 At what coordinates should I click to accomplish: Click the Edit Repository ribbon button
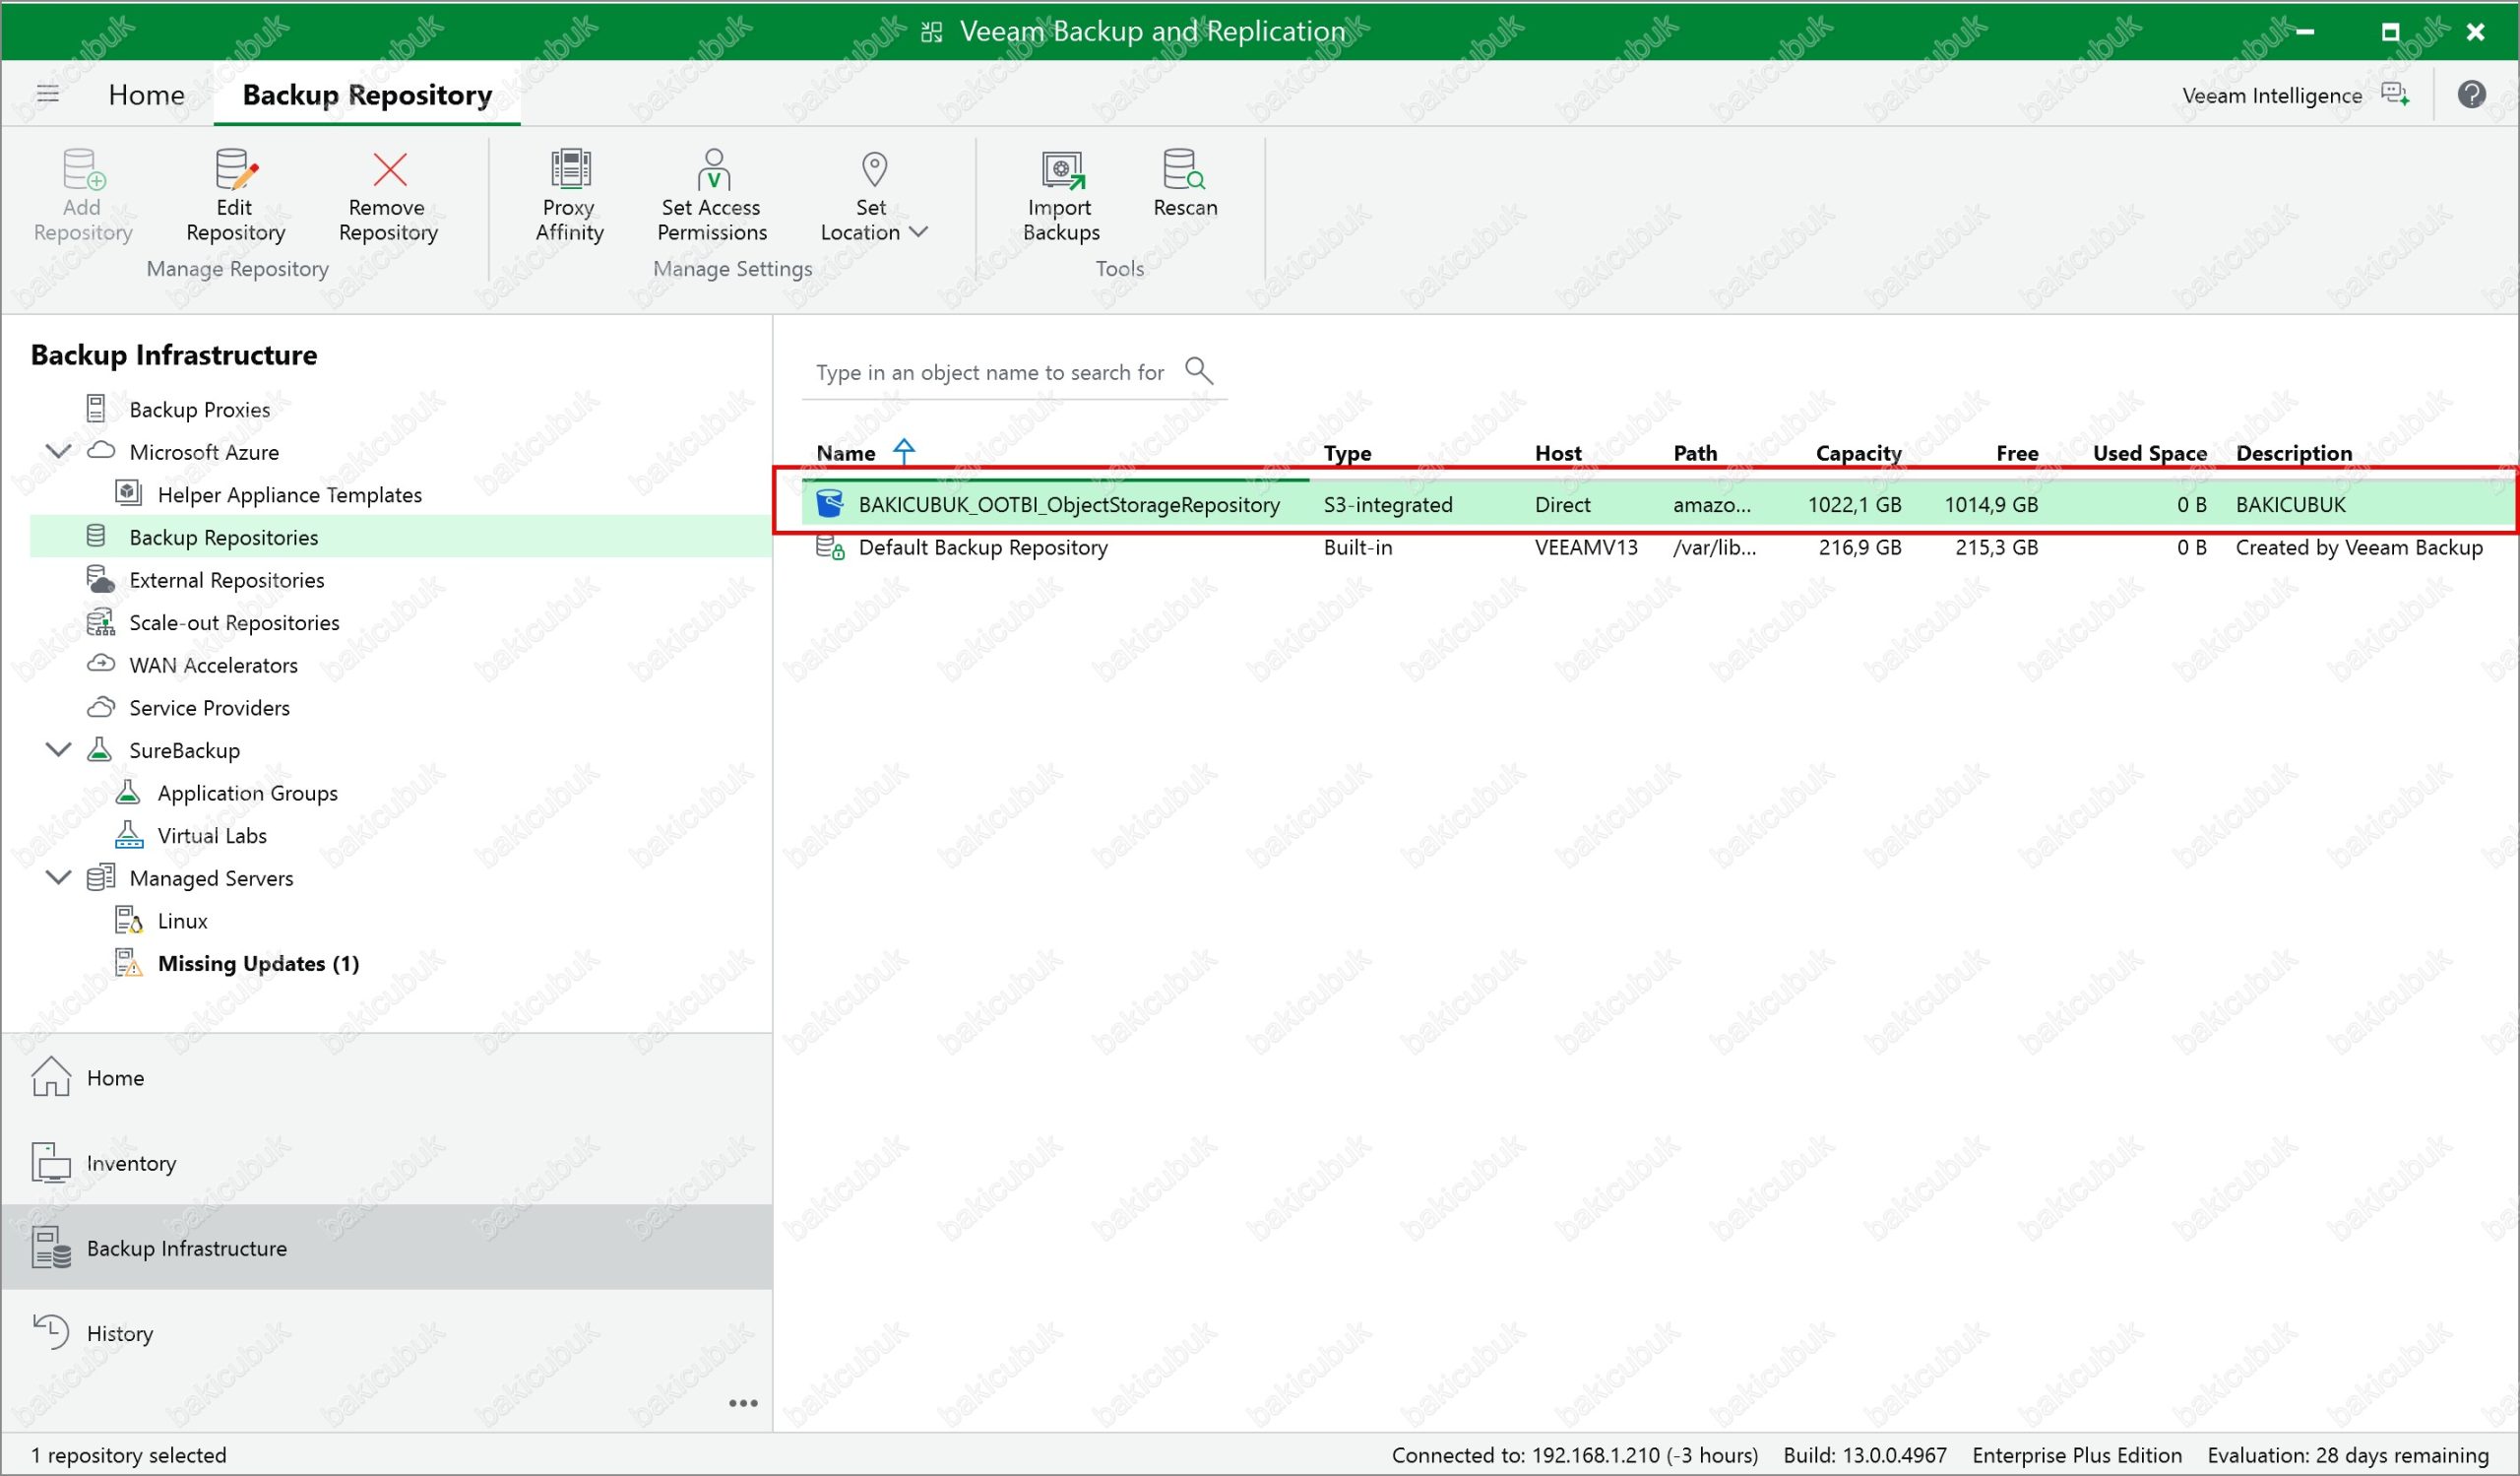coord(235,196)
